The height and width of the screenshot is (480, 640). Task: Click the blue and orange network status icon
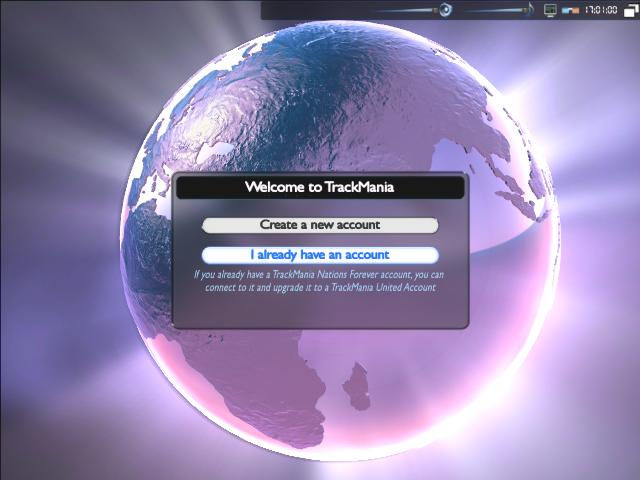[570, 10]
